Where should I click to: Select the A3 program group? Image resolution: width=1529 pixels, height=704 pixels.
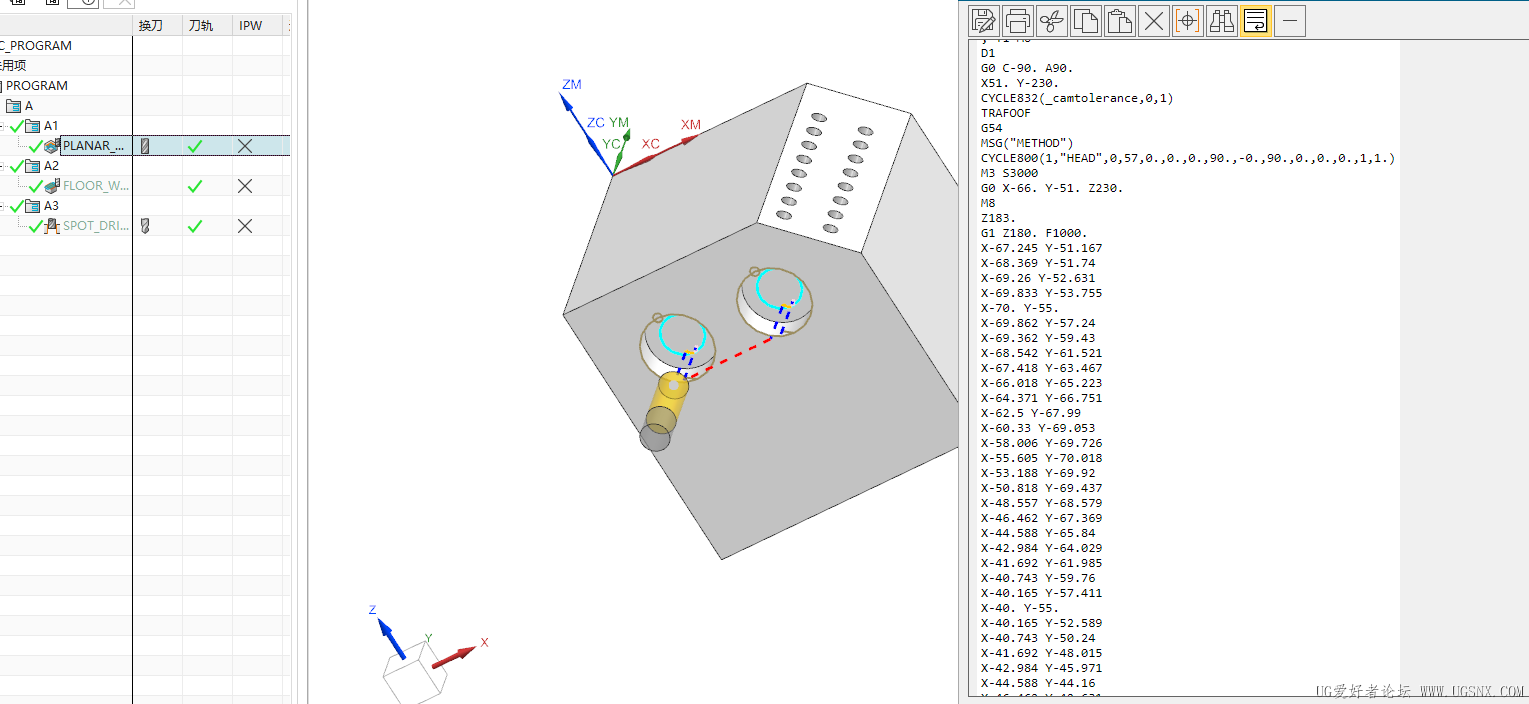point(51,206)
